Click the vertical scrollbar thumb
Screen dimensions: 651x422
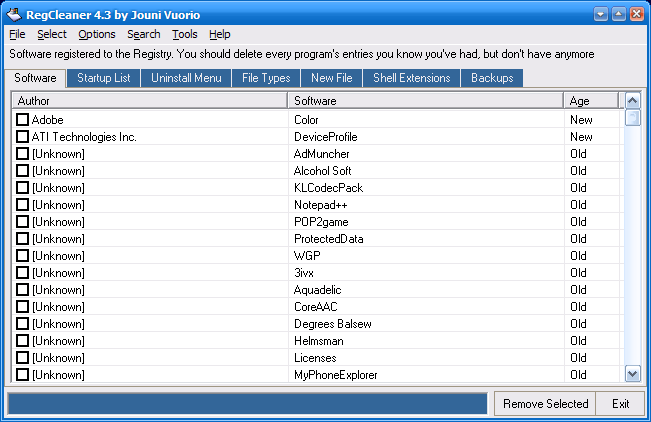click(633, 118)
